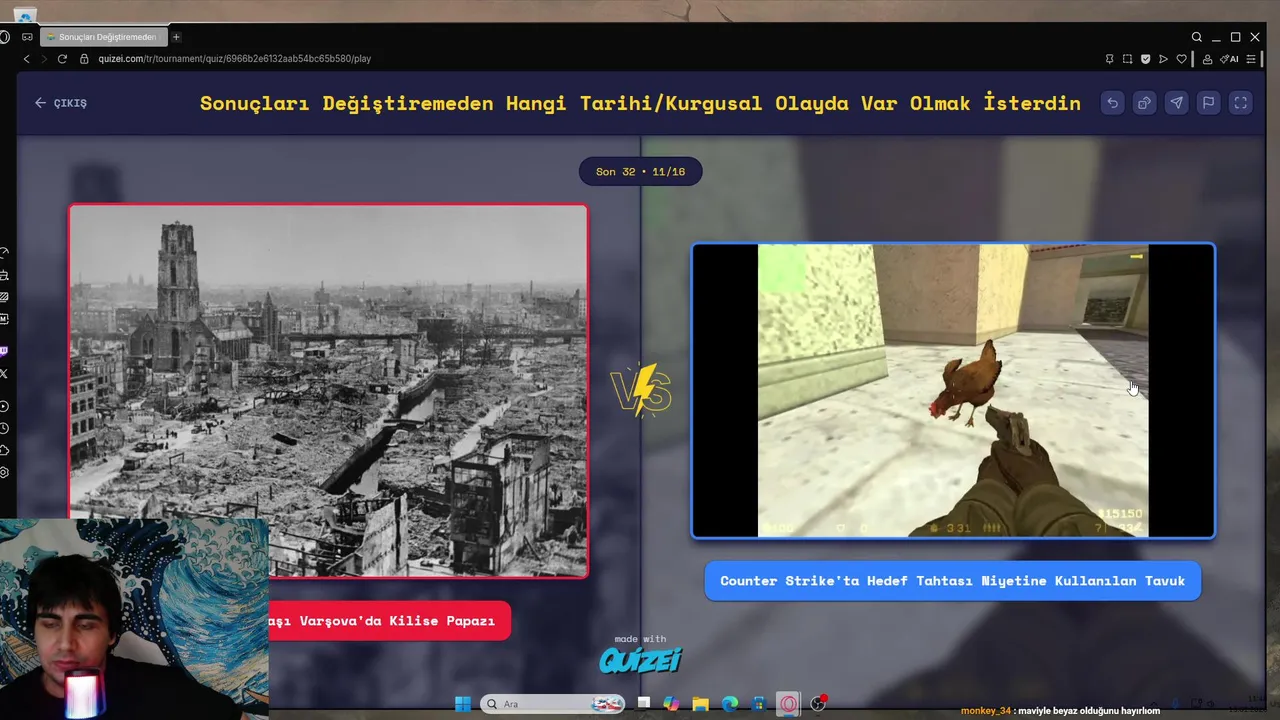Open the Aria AI assistant button
Viewport: 1280px width, 720px height.
pyautogui.click(x=1230, y=59)
